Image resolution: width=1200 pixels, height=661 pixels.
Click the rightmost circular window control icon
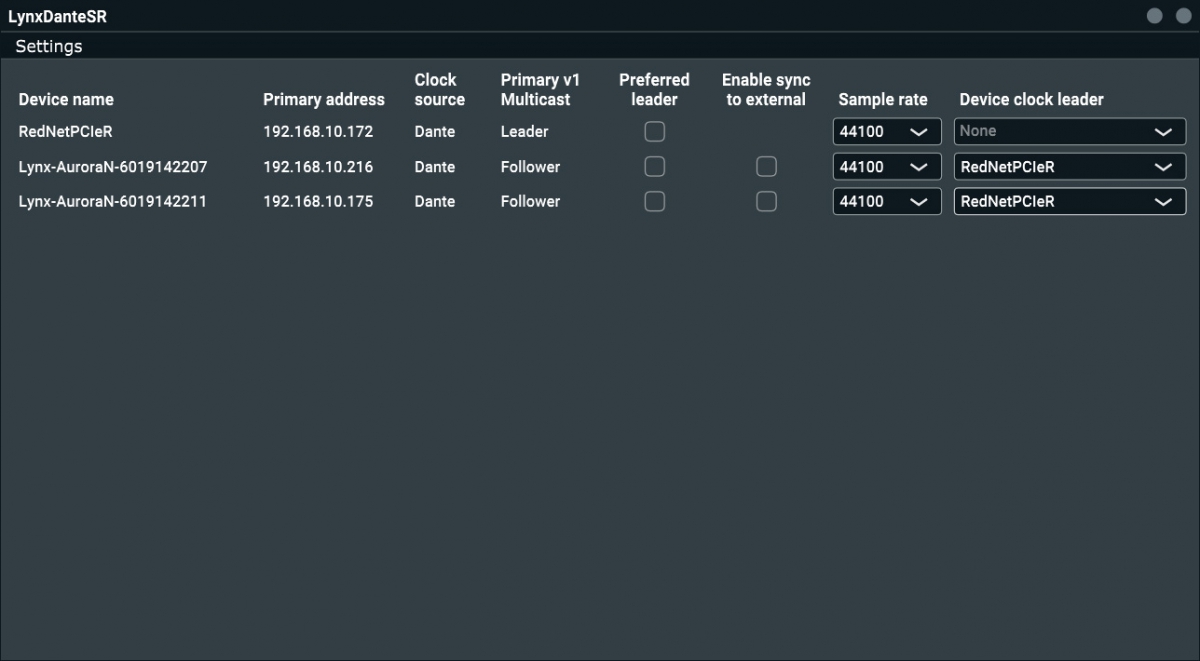pyautogui.click(x=1183, y=15)
